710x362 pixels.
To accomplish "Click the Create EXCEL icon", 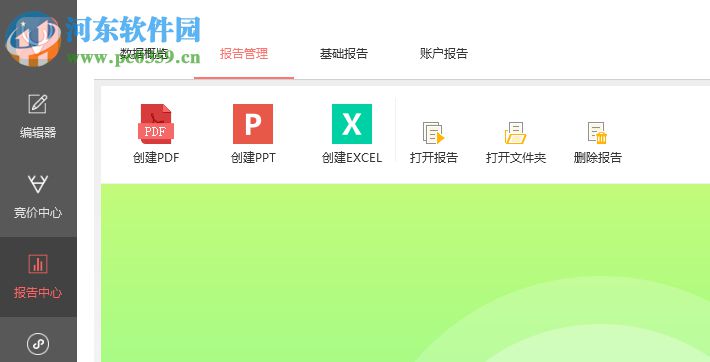I will 352,124.
